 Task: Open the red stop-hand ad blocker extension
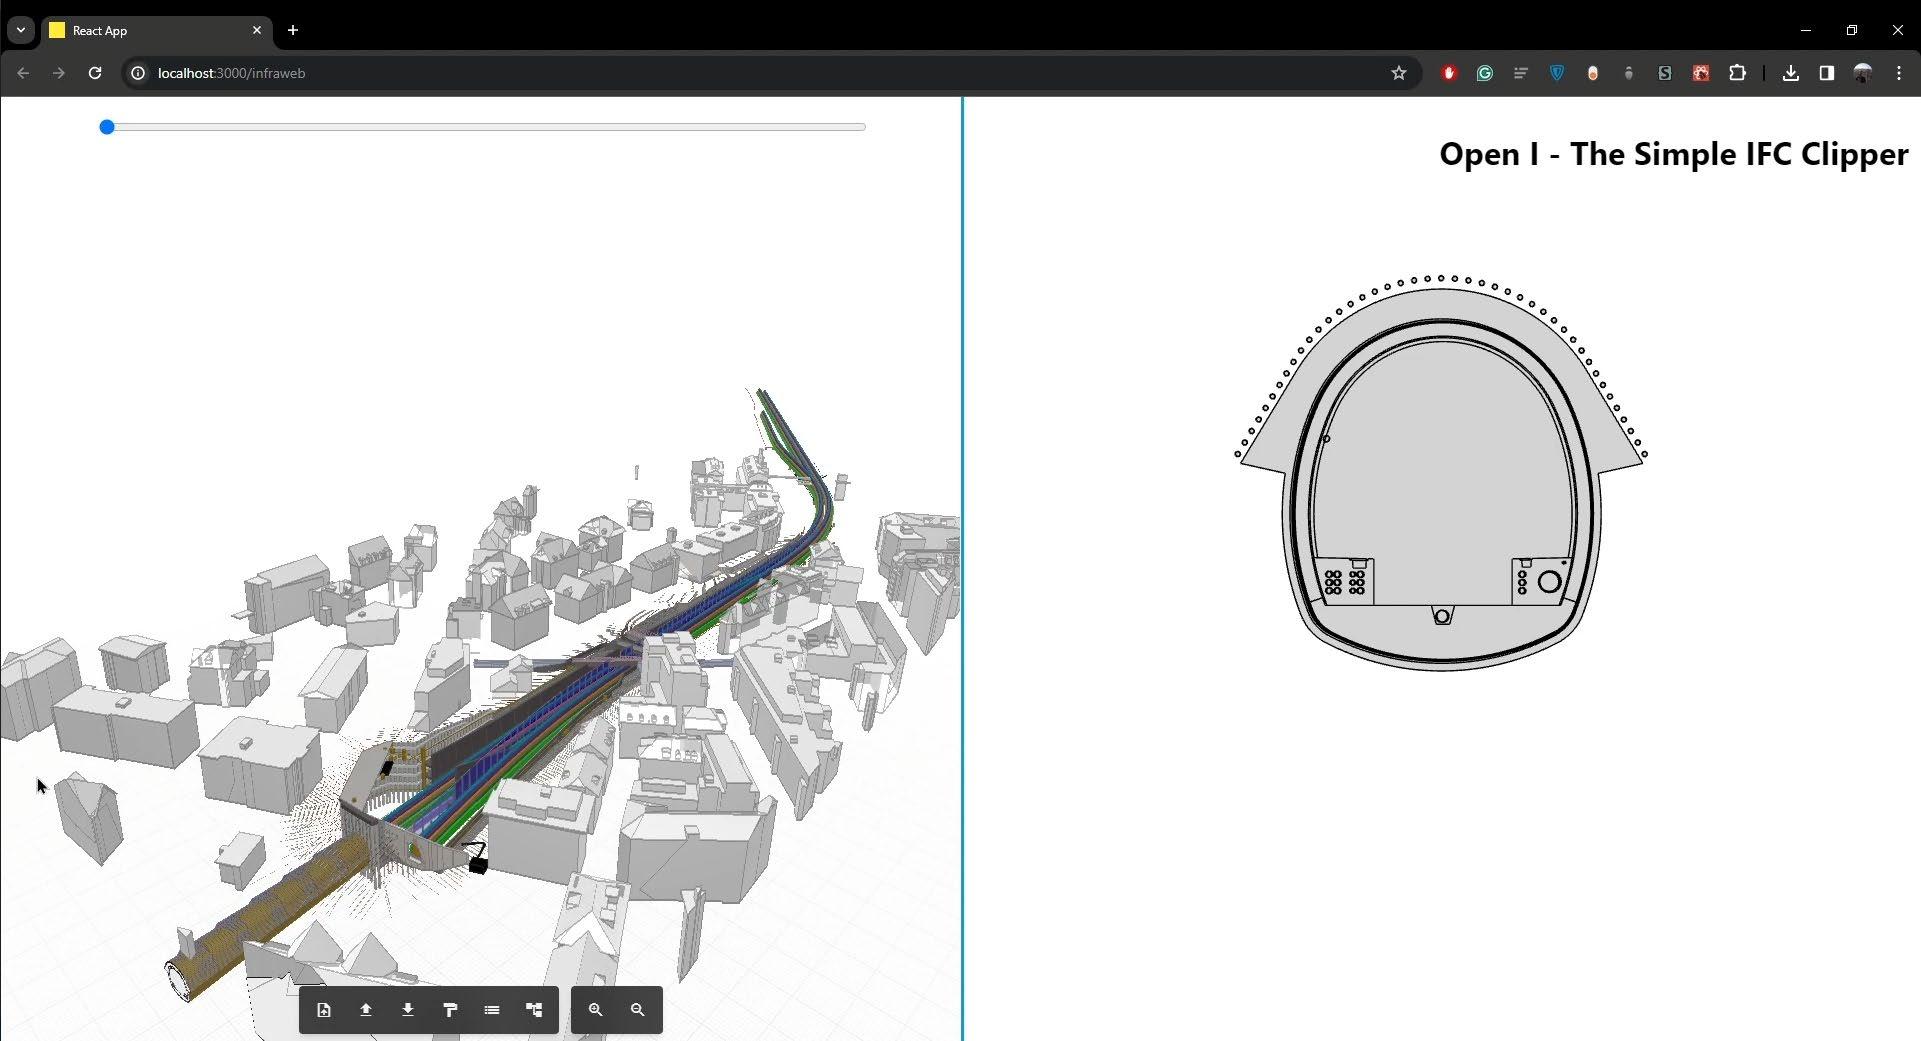coord(1449,73)
